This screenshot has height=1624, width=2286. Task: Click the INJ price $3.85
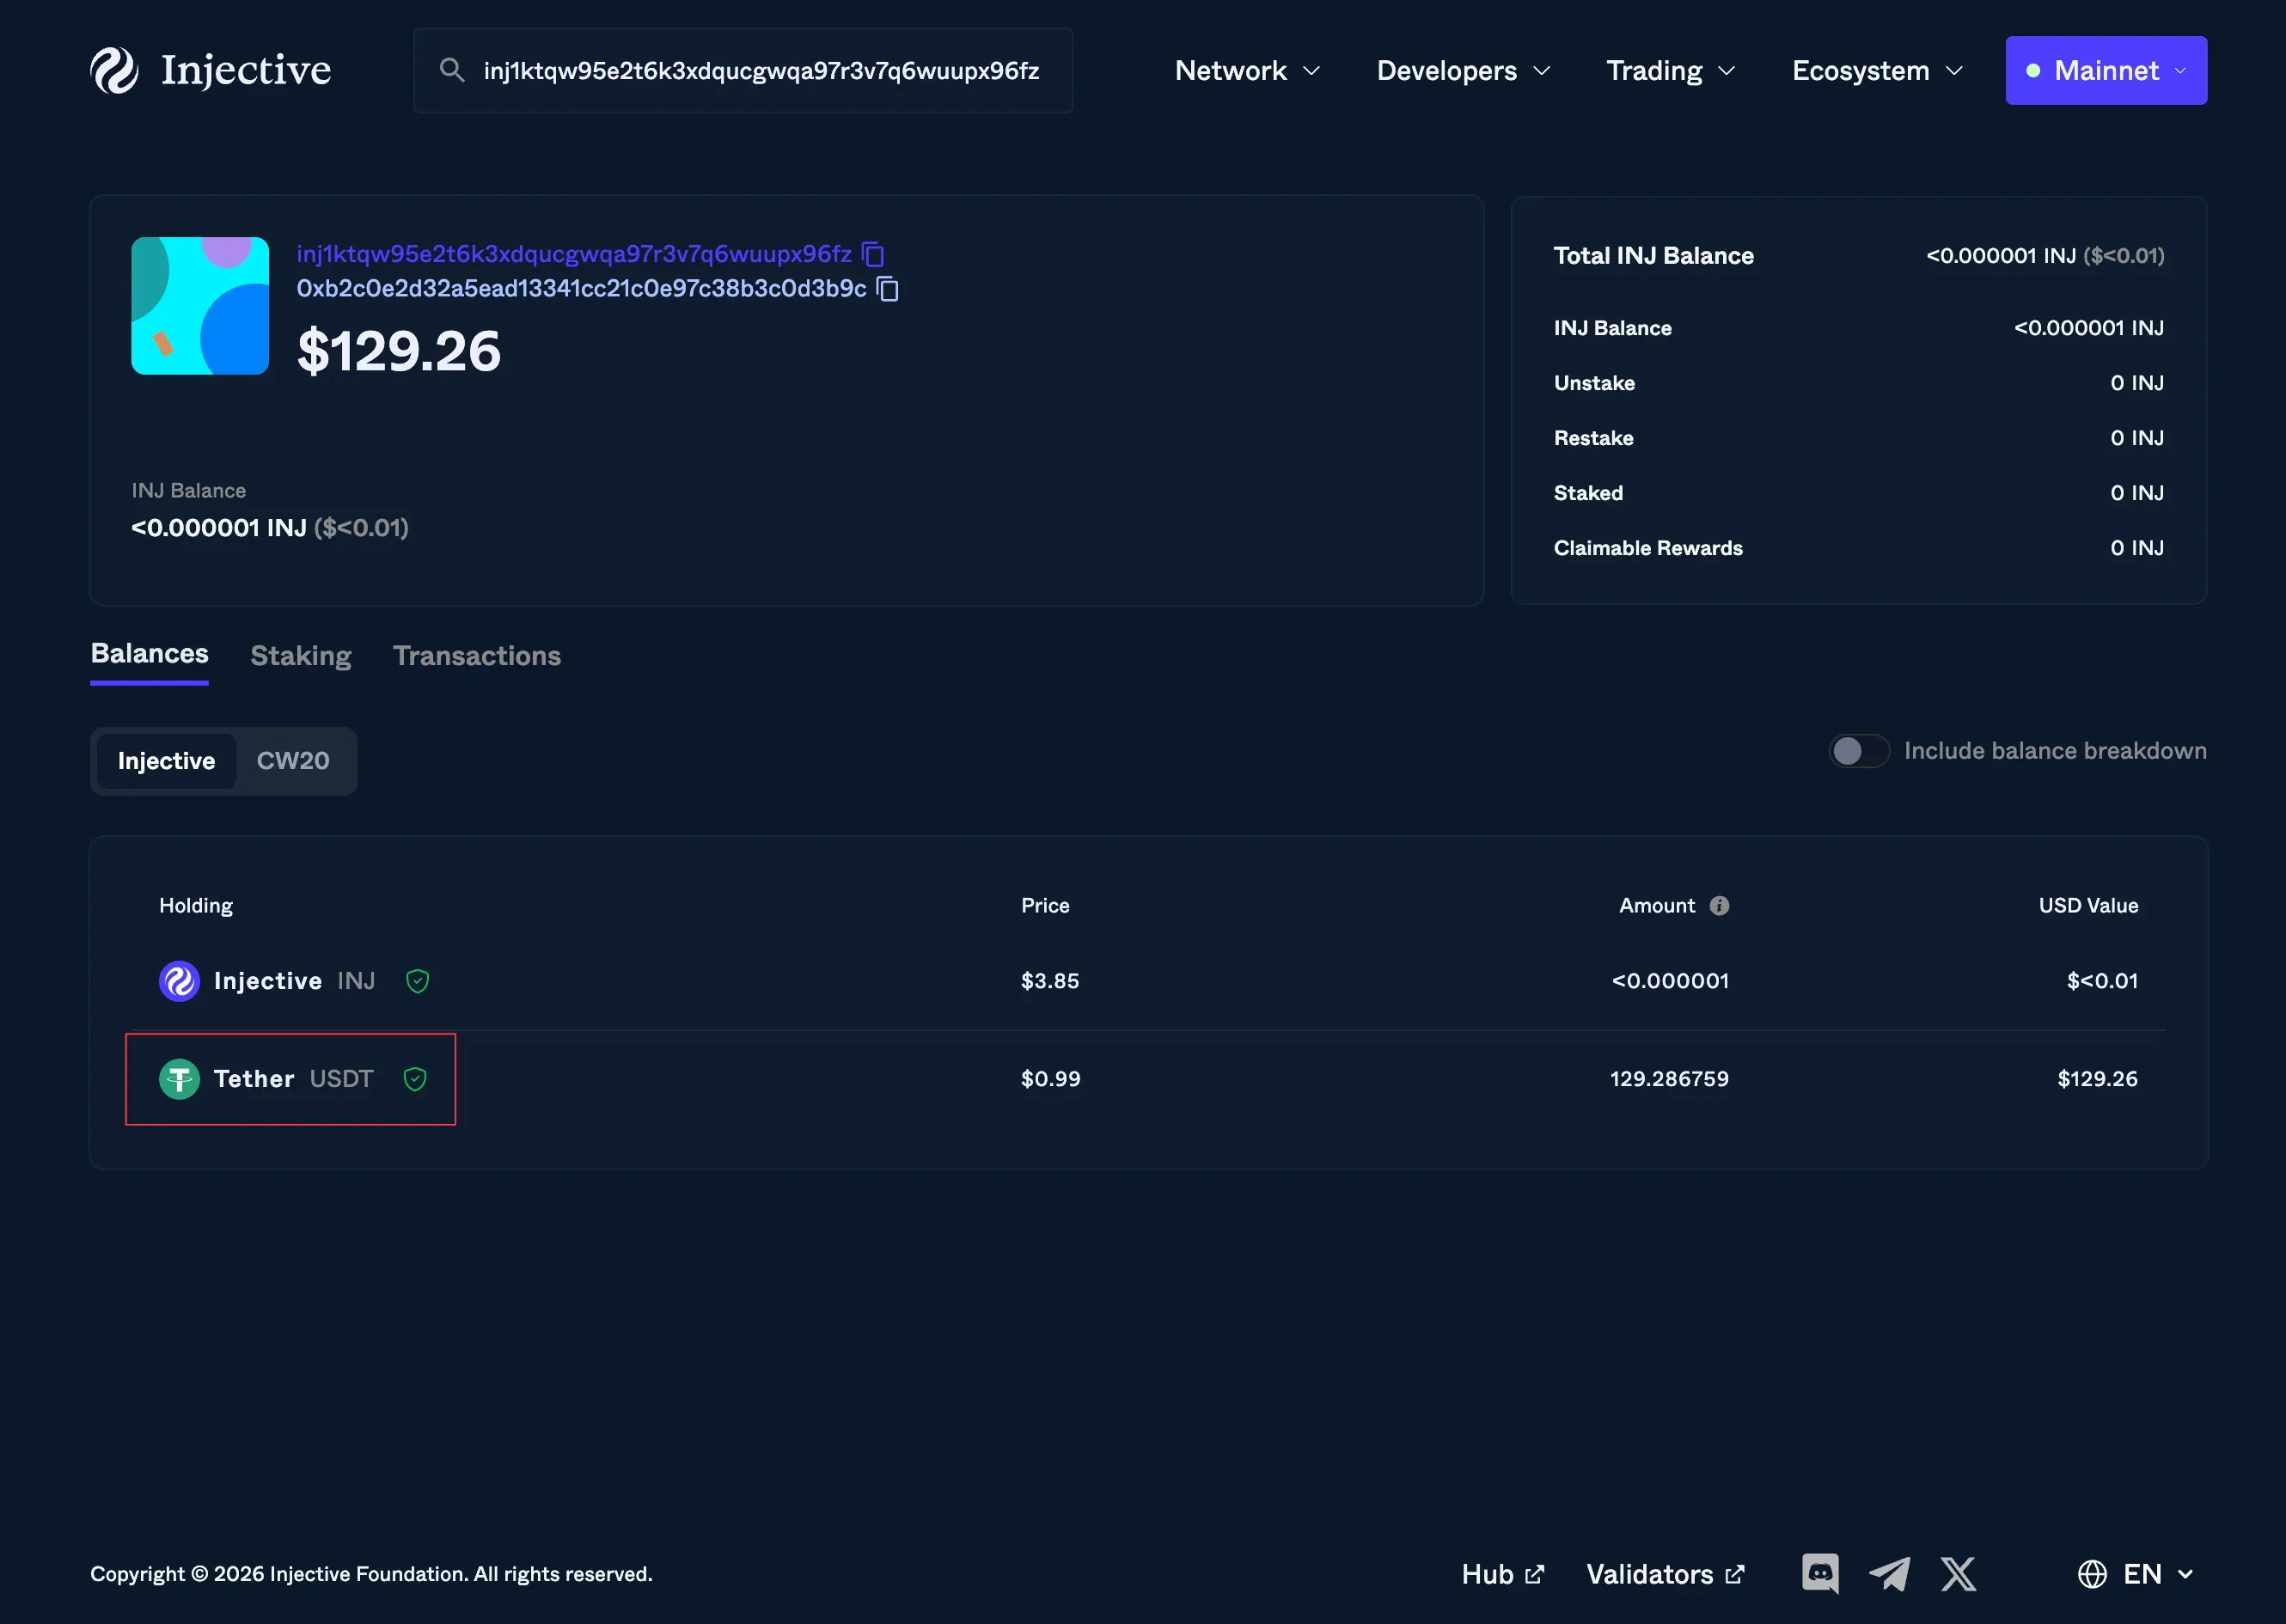point(1050,981)
